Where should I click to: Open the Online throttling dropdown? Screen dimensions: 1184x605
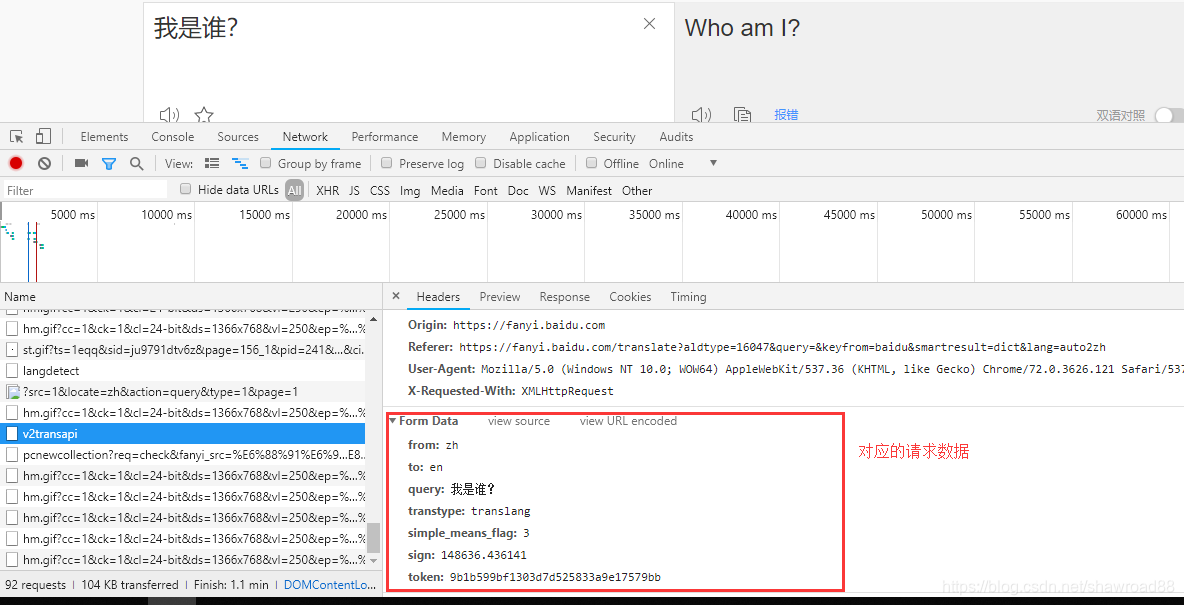(x=683, y=163)
